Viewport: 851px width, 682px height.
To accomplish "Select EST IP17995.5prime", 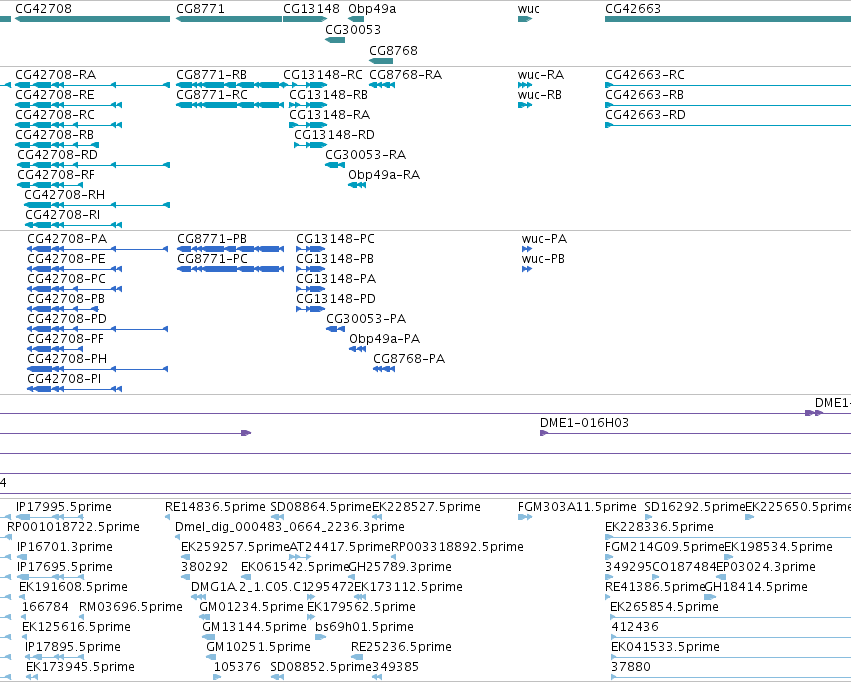I will 64,507.
